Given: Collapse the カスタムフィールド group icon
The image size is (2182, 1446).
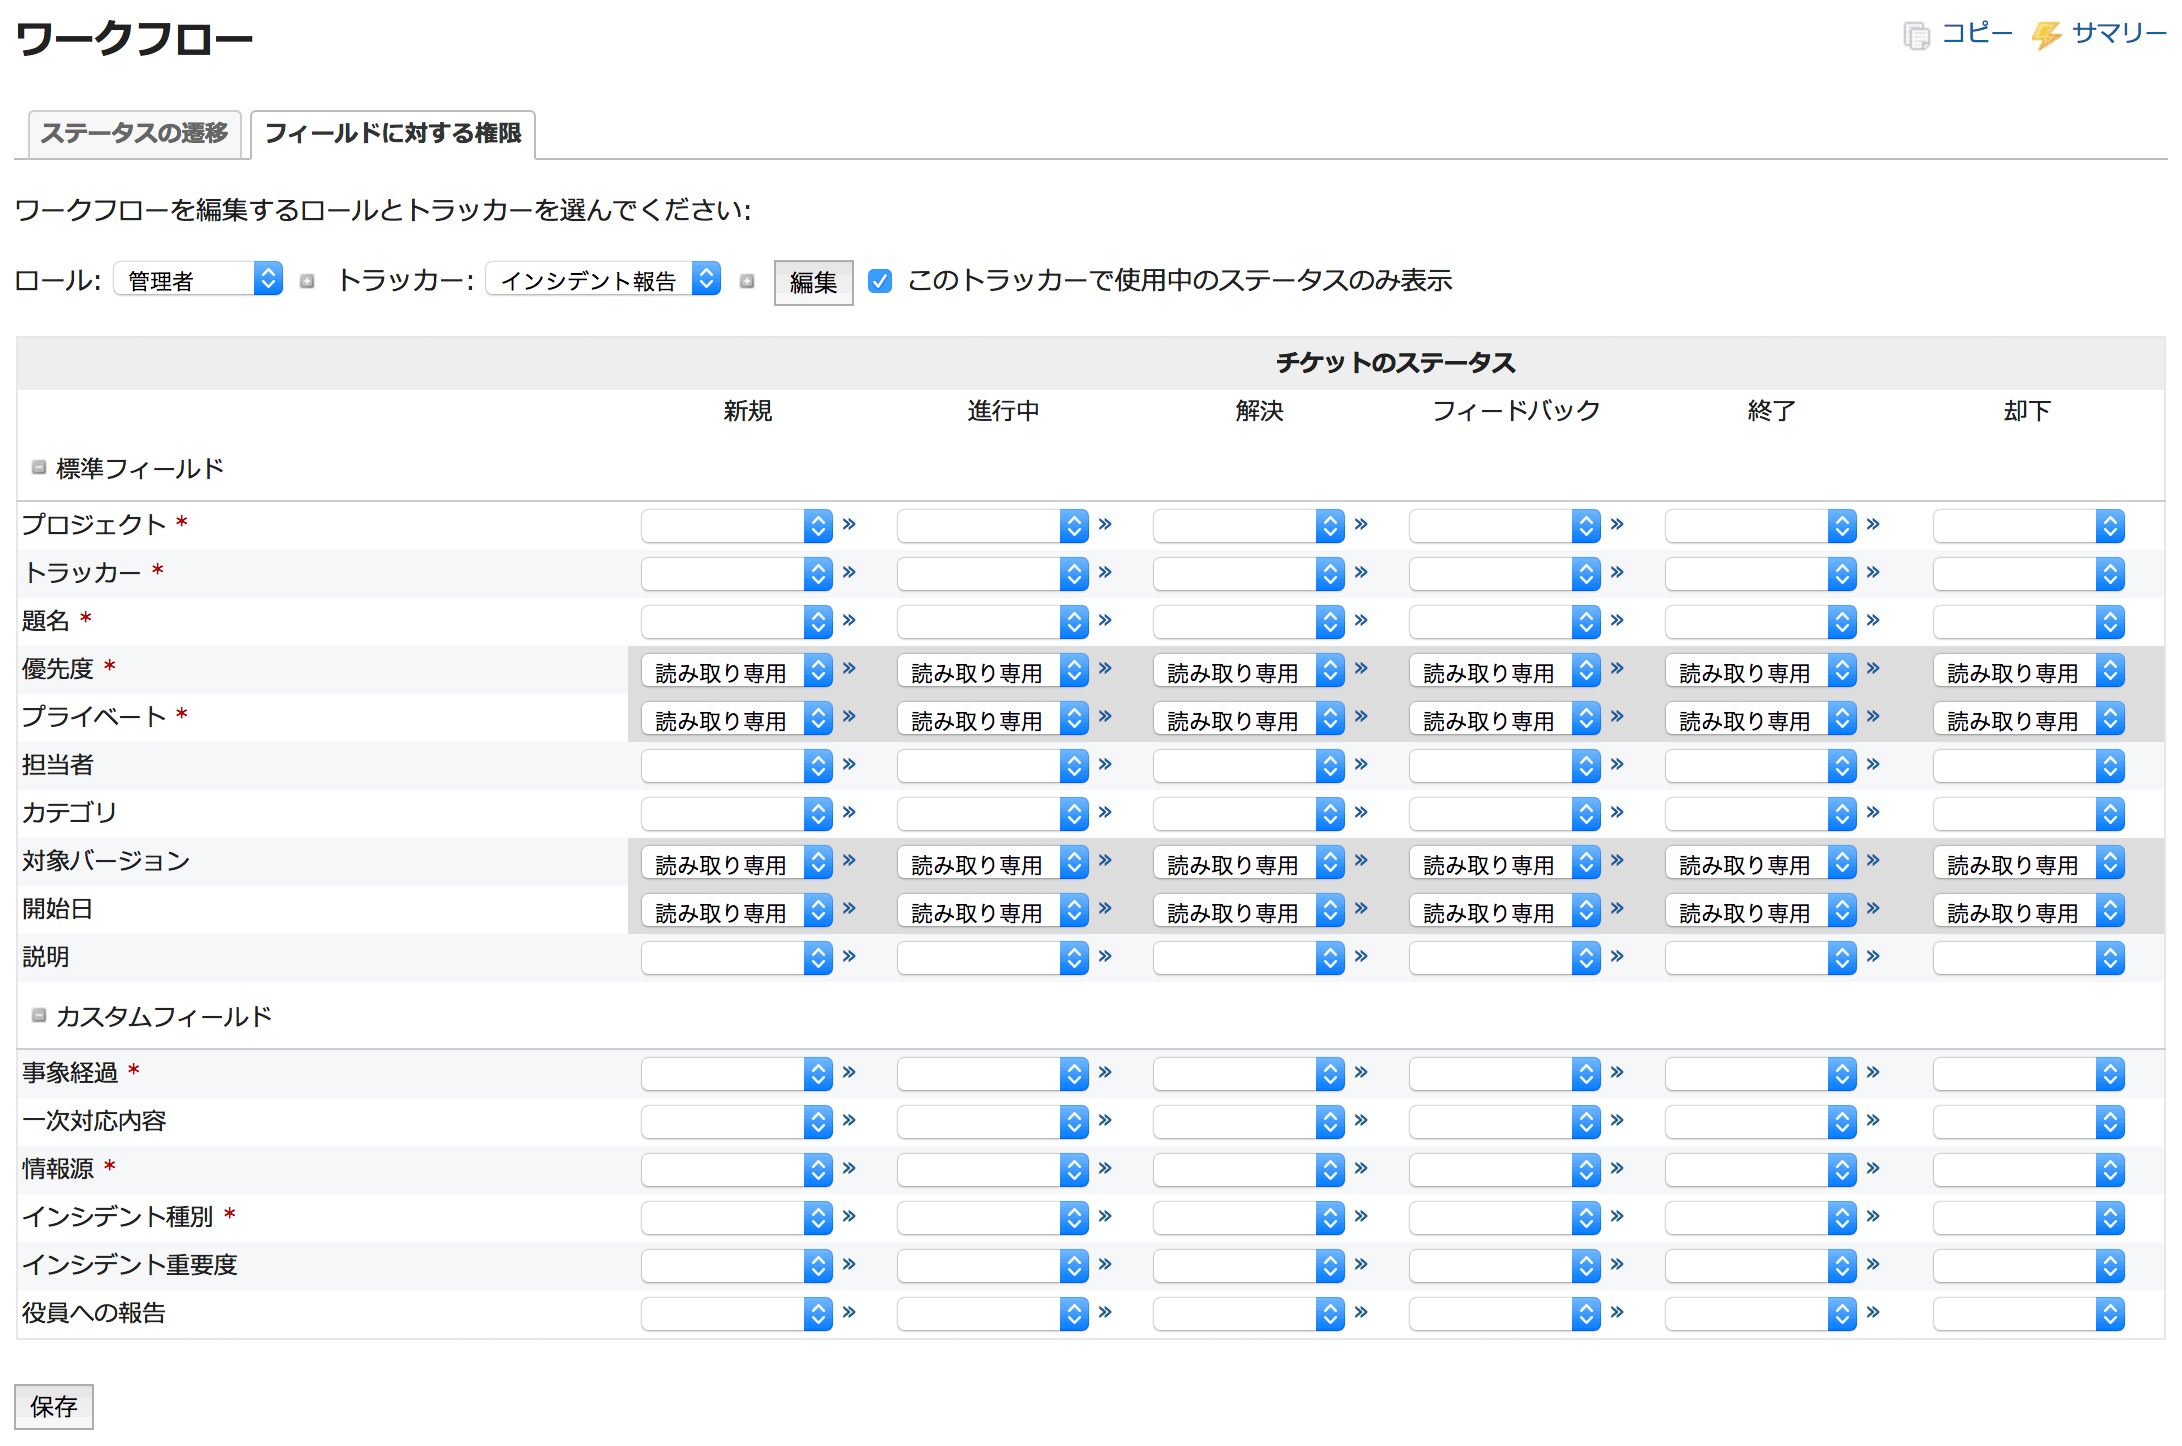Looking at the screenshot, I should click(x=39, y=1015).
